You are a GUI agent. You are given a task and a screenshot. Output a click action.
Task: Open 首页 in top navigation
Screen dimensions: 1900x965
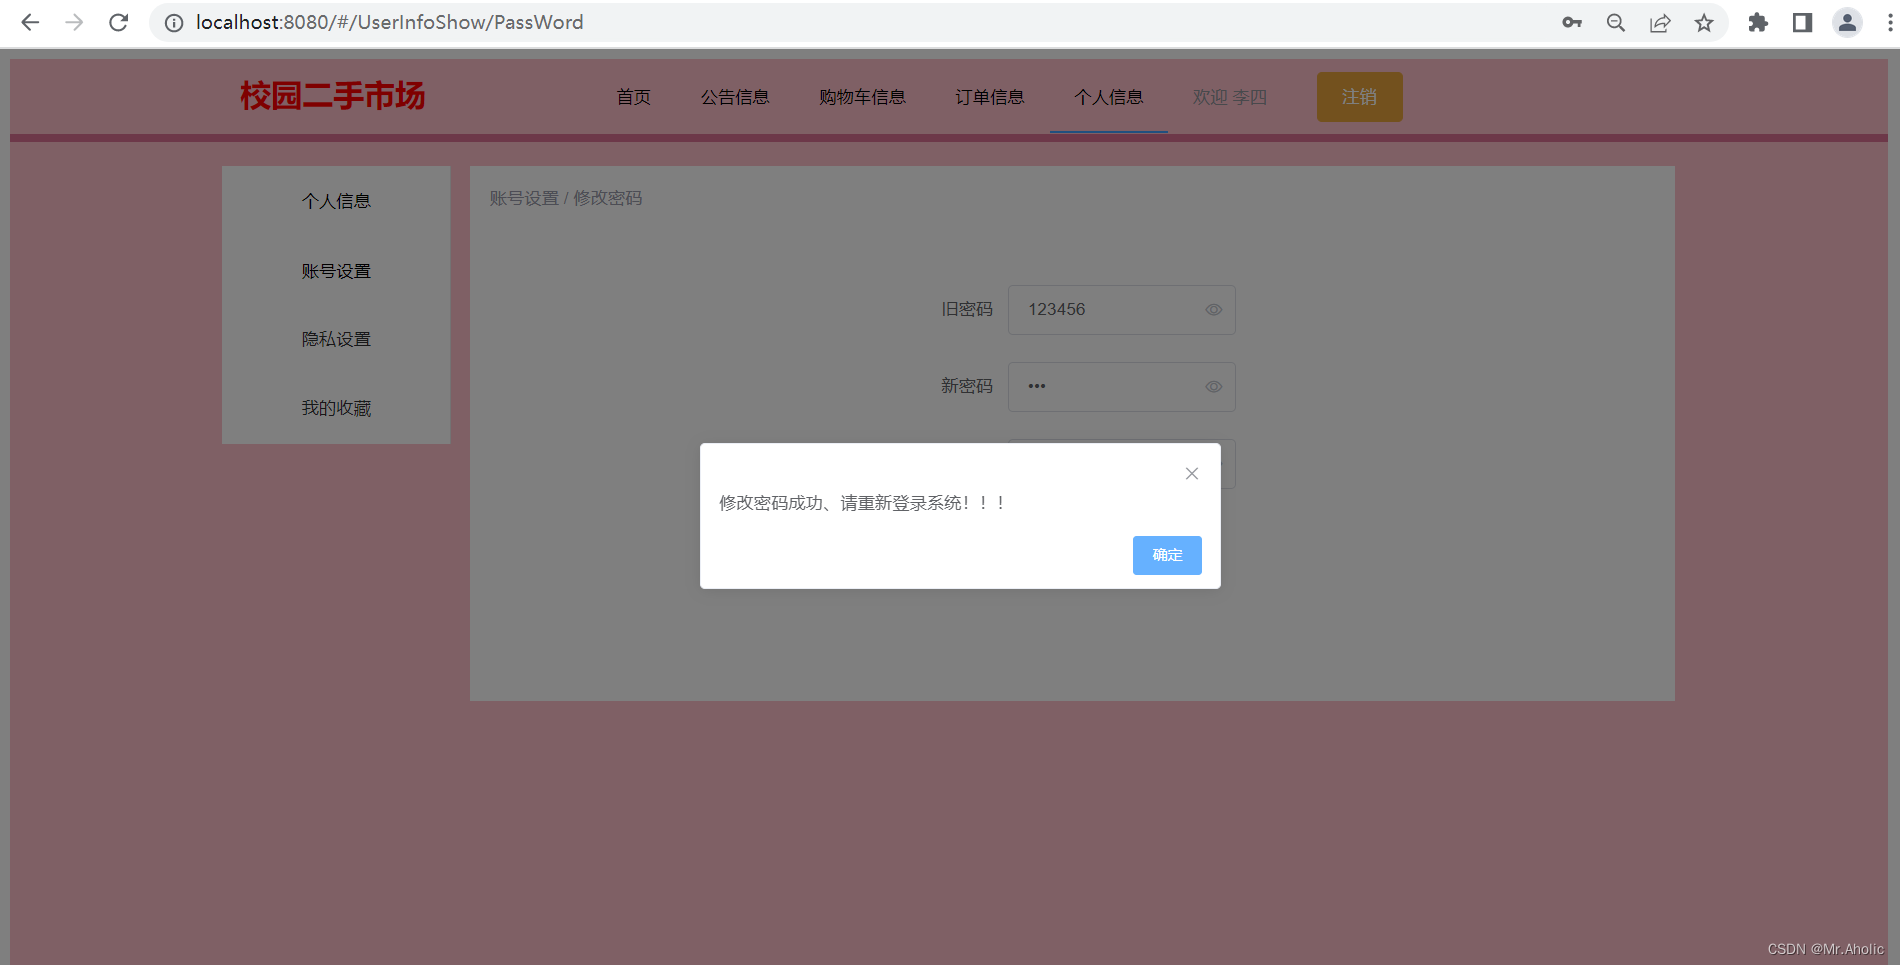click(634, 97)
